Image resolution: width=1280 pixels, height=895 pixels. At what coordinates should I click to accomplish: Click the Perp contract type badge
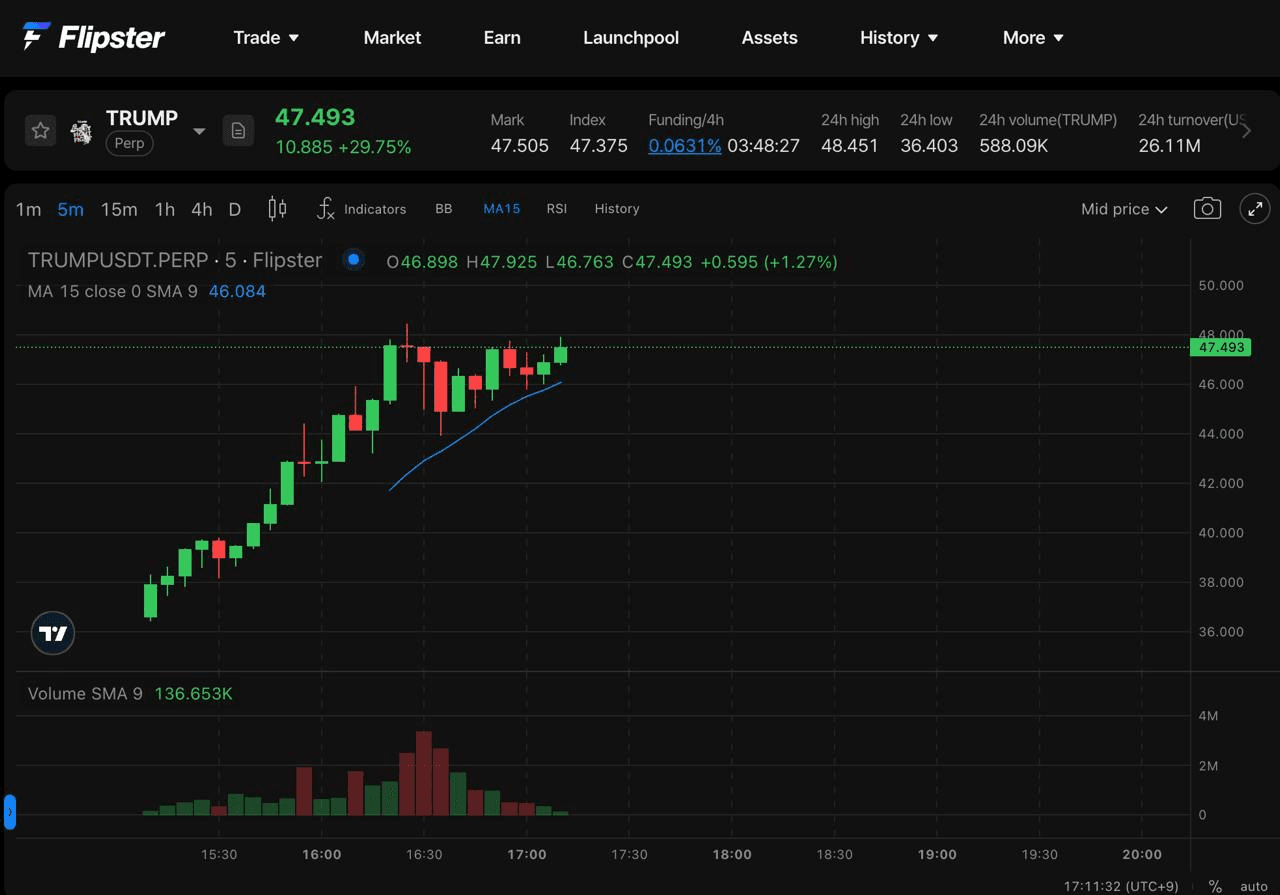pos(129,143)
